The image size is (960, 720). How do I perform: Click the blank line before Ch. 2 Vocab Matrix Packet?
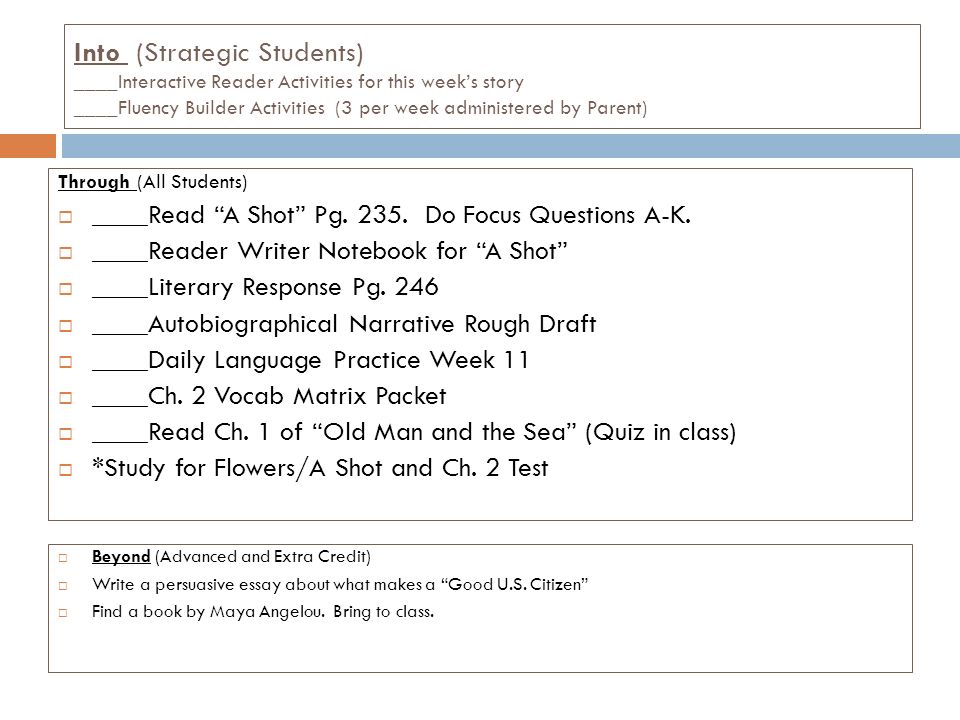(120, 405)
